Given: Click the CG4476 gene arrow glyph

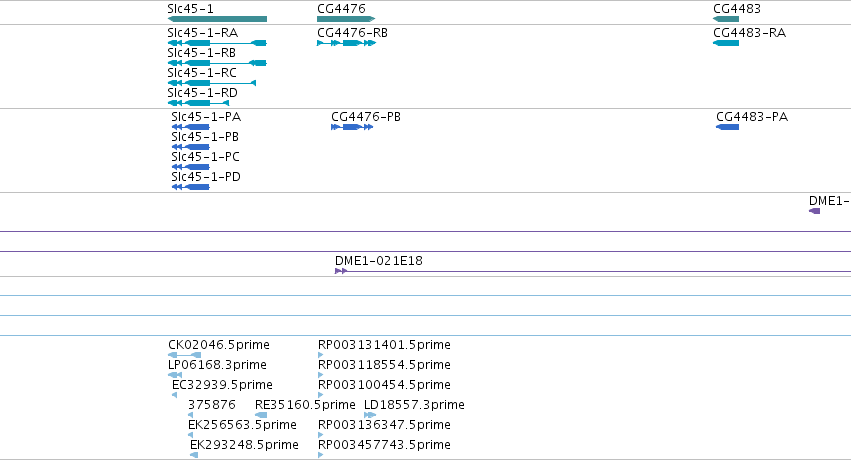Looking at the screenshot, I should [x=346, y=19].
